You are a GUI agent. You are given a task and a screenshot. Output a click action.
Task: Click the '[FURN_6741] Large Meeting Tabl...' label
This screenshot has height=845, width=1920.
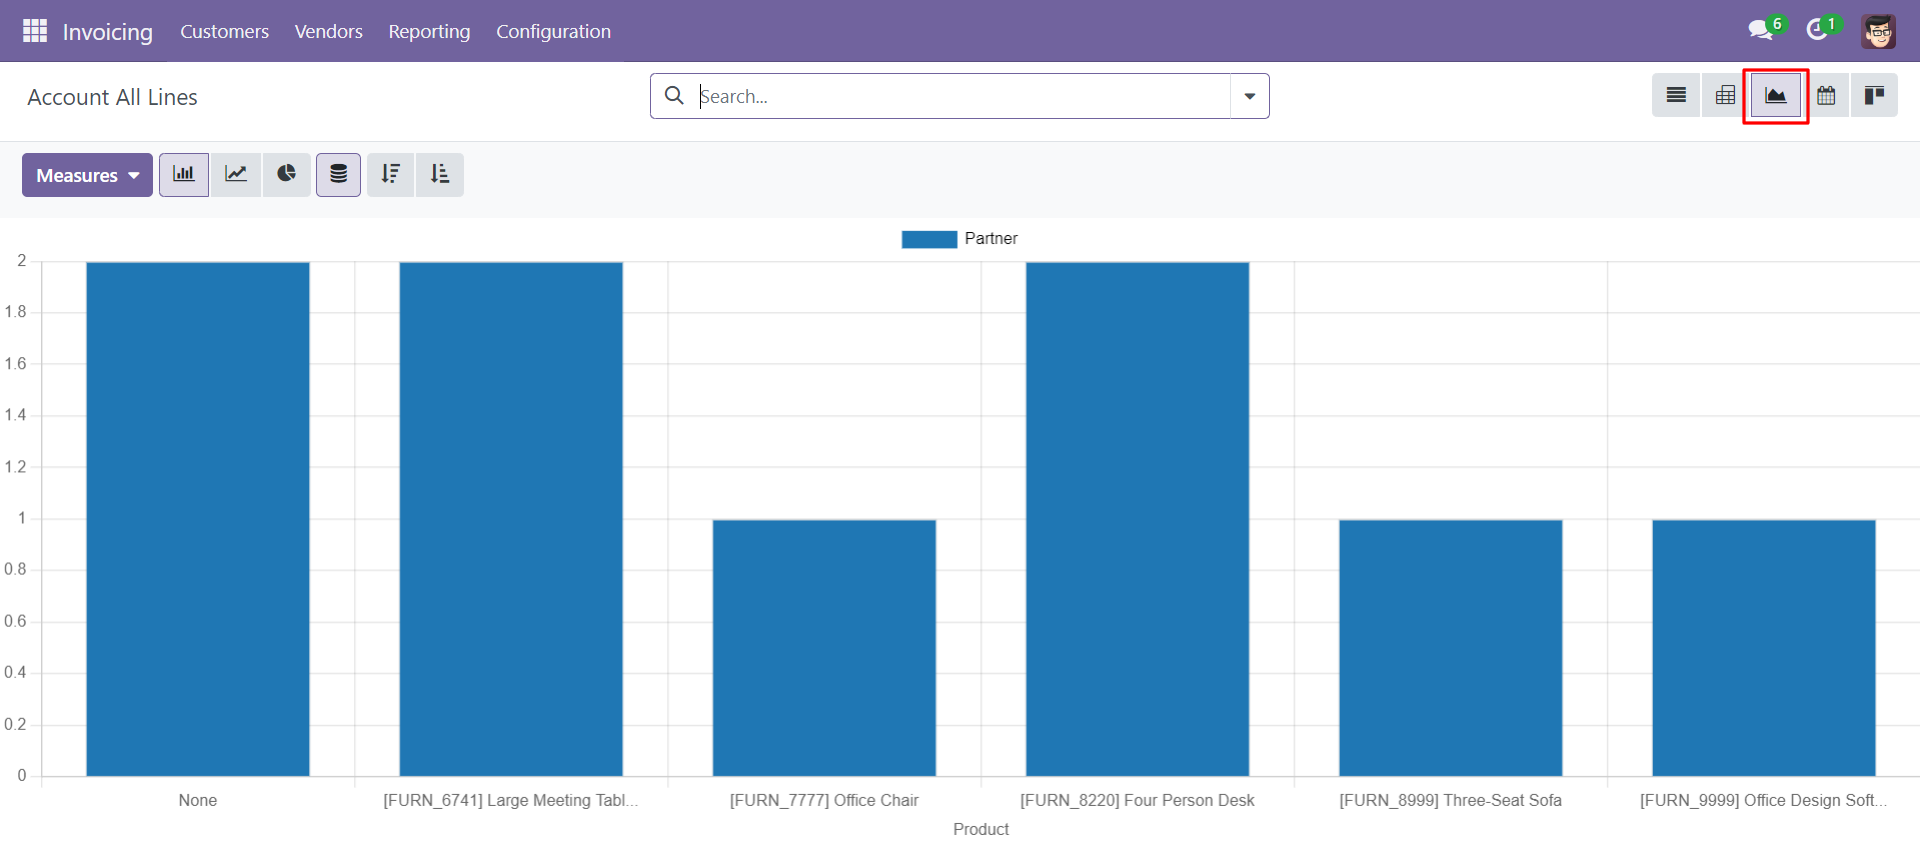coord(511,800)
